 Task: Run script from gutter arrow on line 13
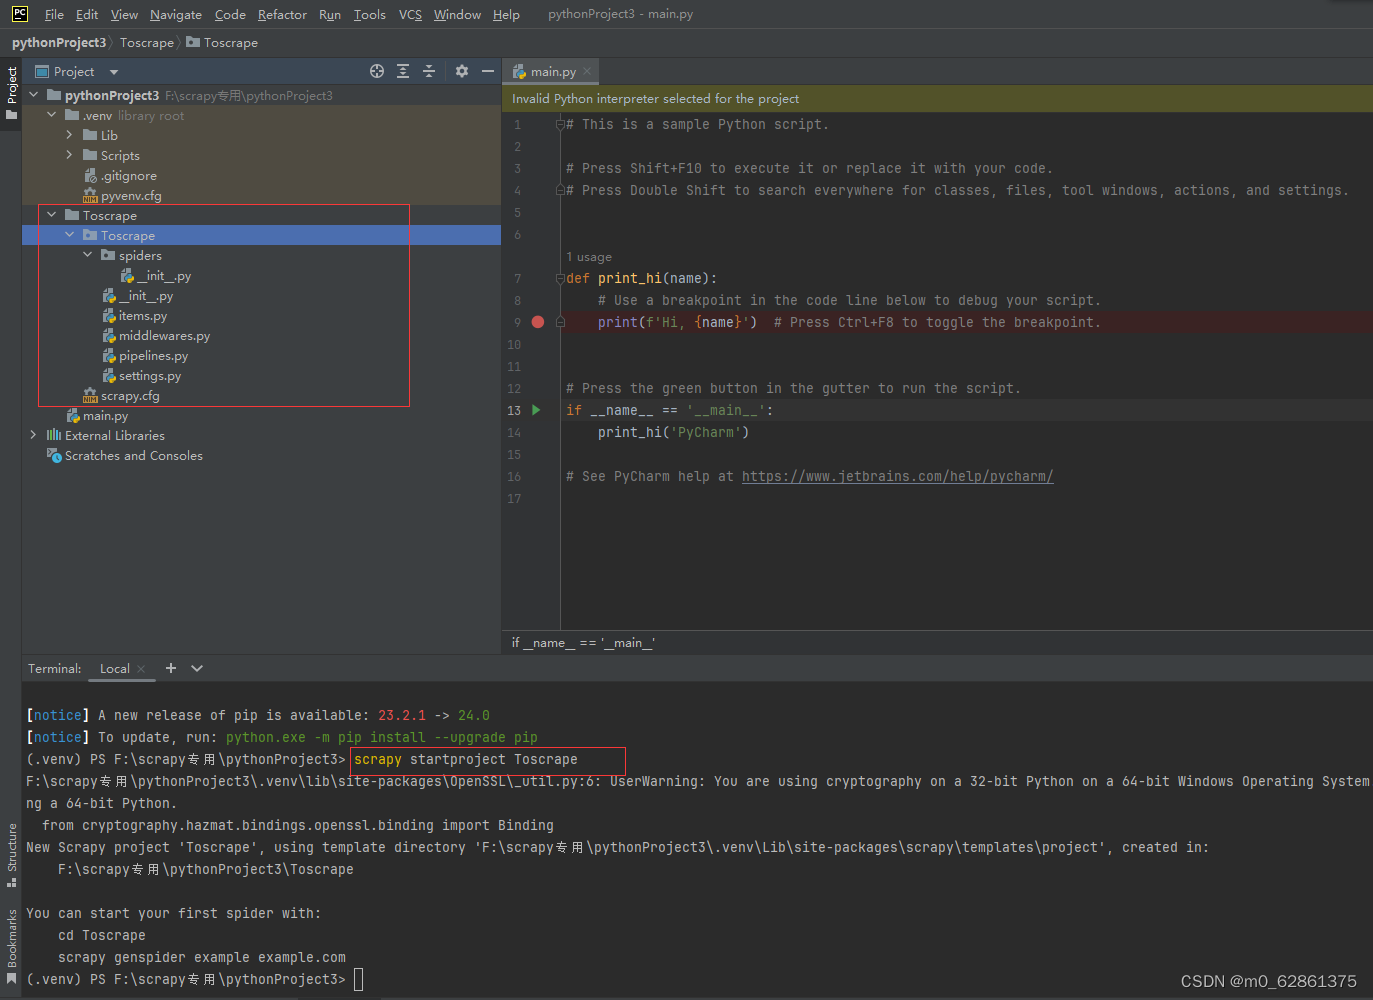click(537, 410)
